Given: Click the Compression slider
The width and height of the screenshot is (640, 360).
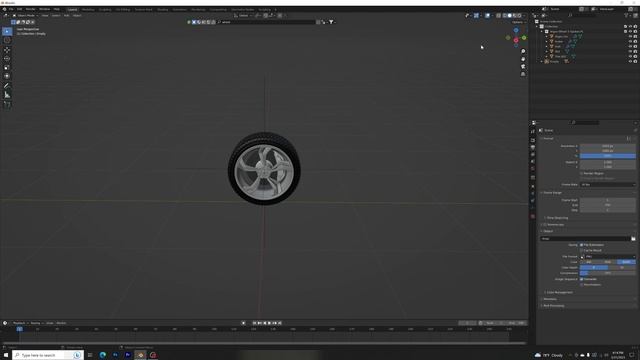Looking at the screenshot, I should (x=608, y=273).
